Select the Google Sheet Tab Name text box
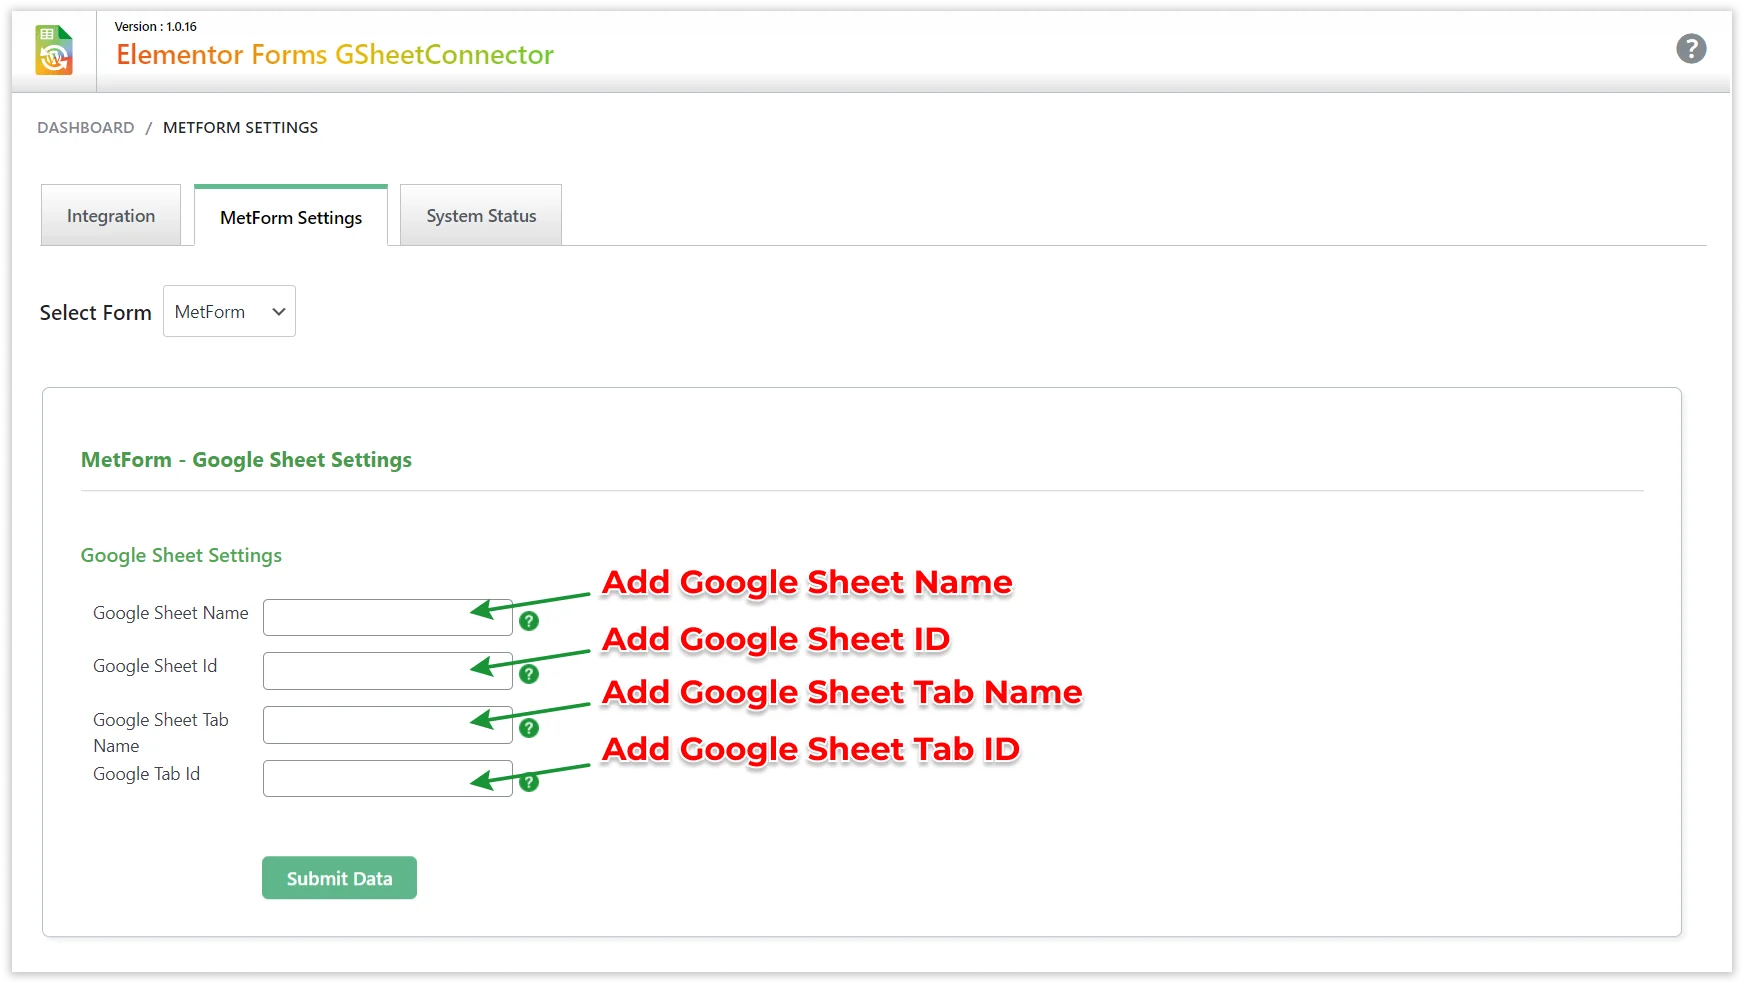1744x985 pixels. point(365,725)
